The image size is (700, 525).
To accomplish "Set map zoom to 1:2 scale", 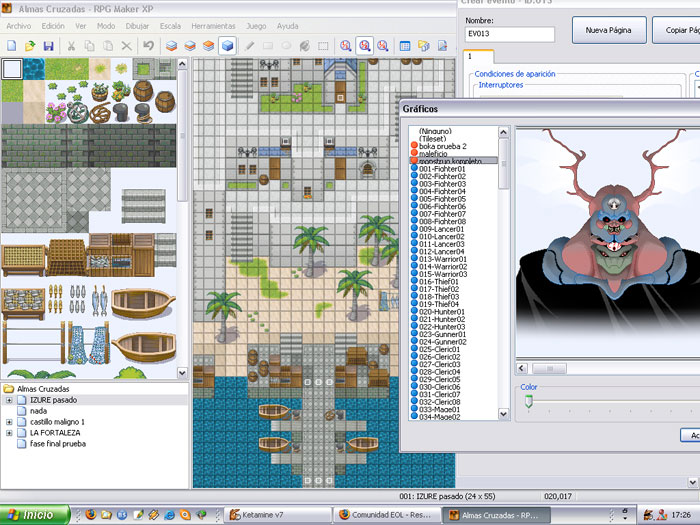I will point(364,46).
